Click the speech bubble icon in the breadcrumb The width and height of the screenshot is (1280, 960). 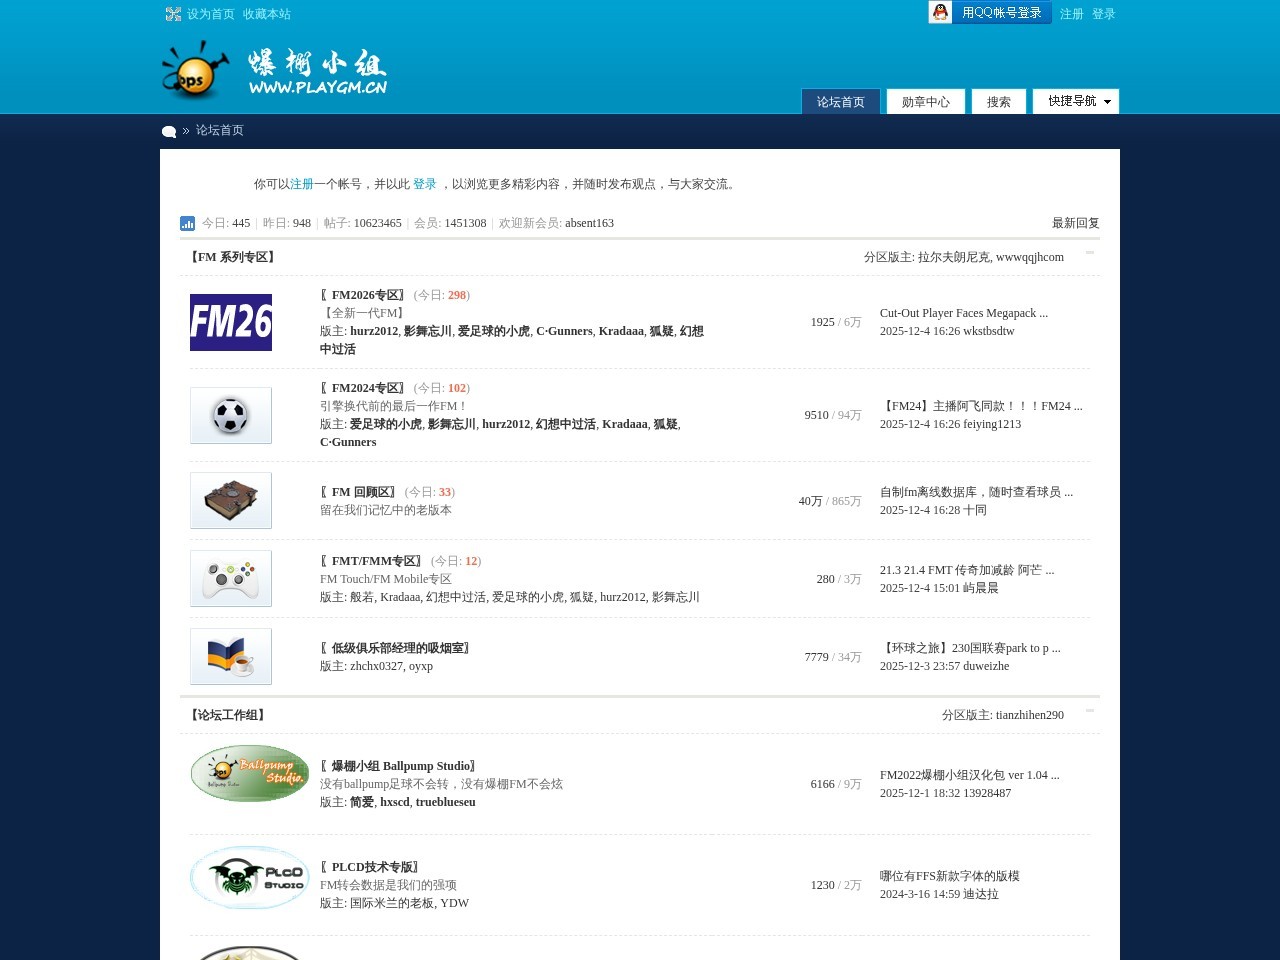click(169, 131)
